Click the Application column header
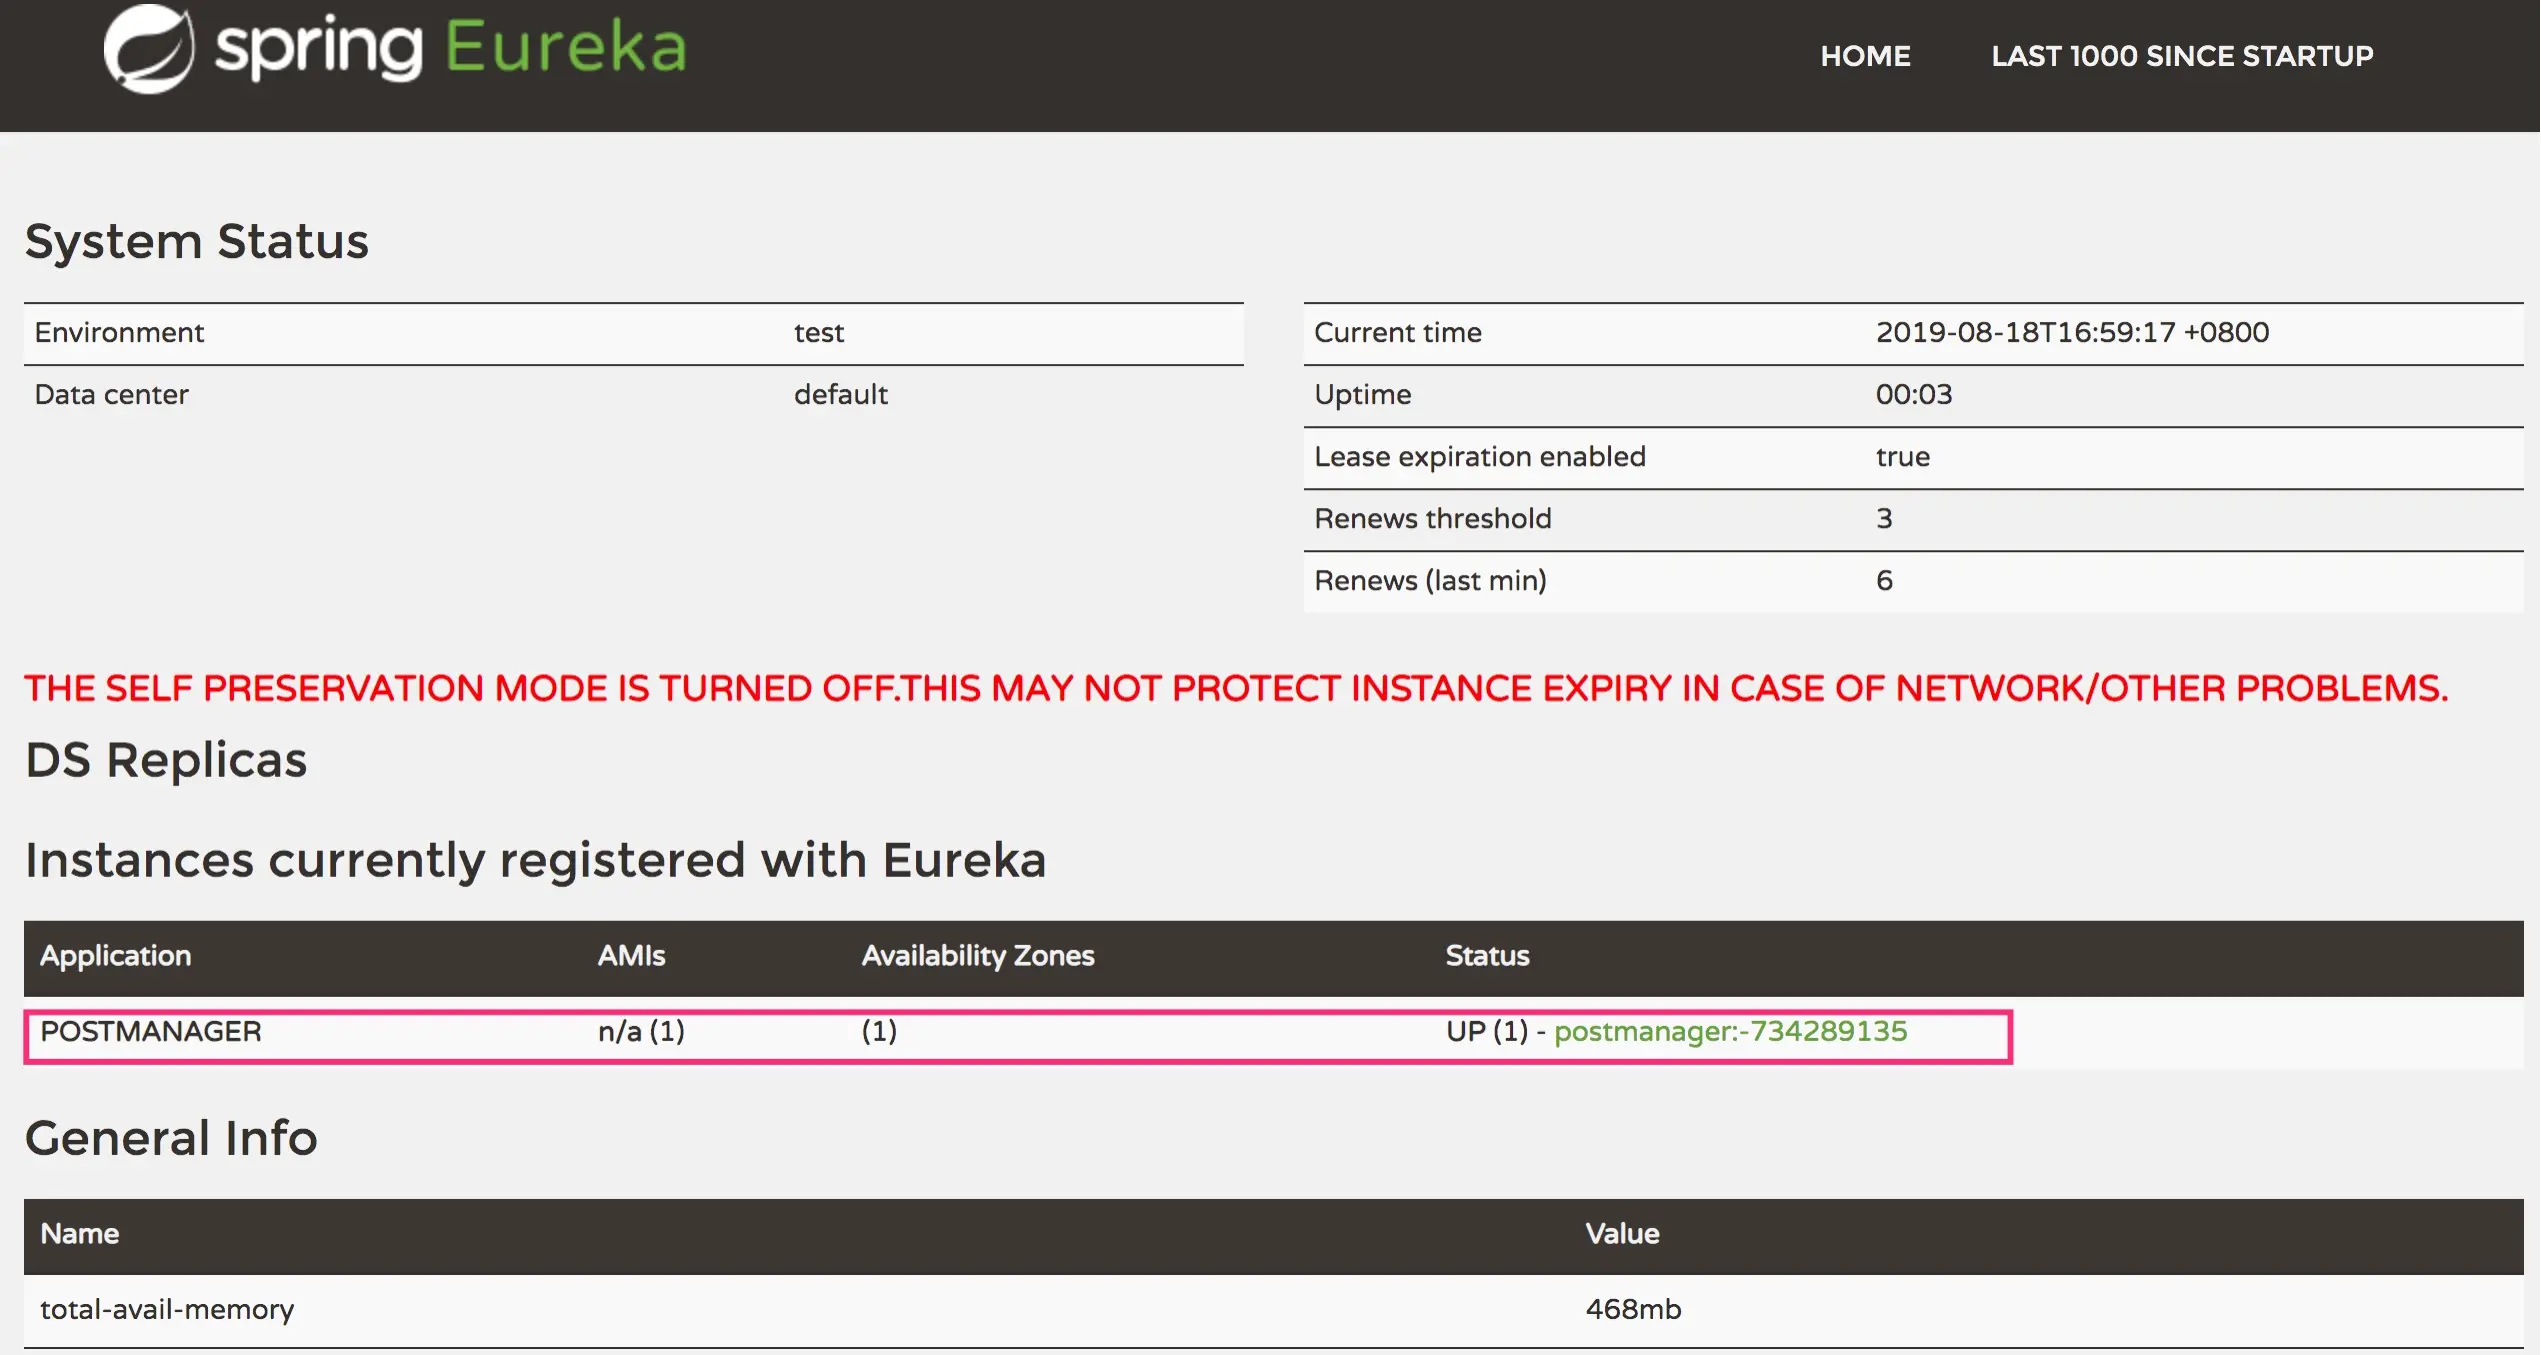Image resolution: width=2541 pixels, height=1355 pixels. [x=115, y=955]
